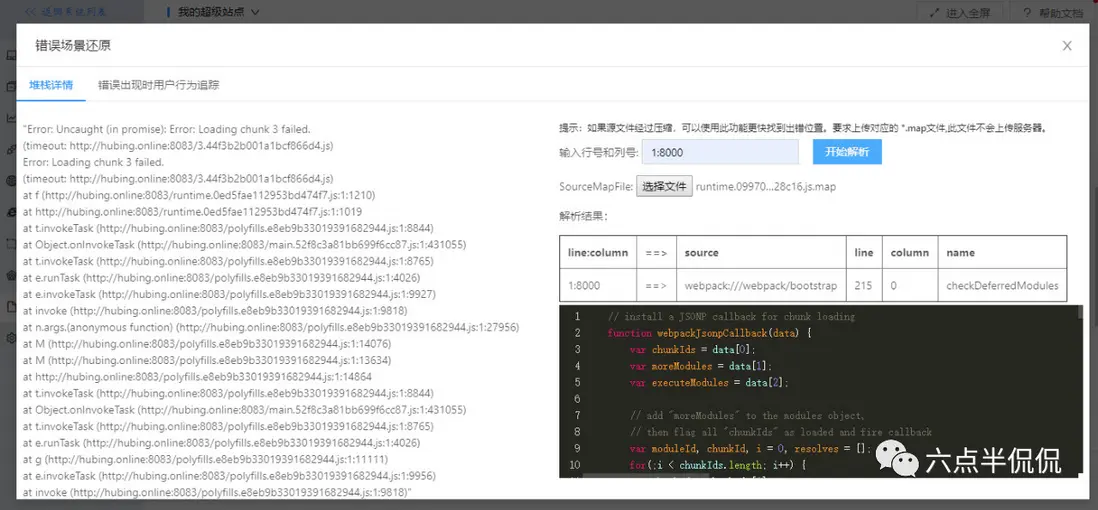Click stack line 'at M' 1:14076
Viewport: 1098px width, 510px height.
pos(207,344)
